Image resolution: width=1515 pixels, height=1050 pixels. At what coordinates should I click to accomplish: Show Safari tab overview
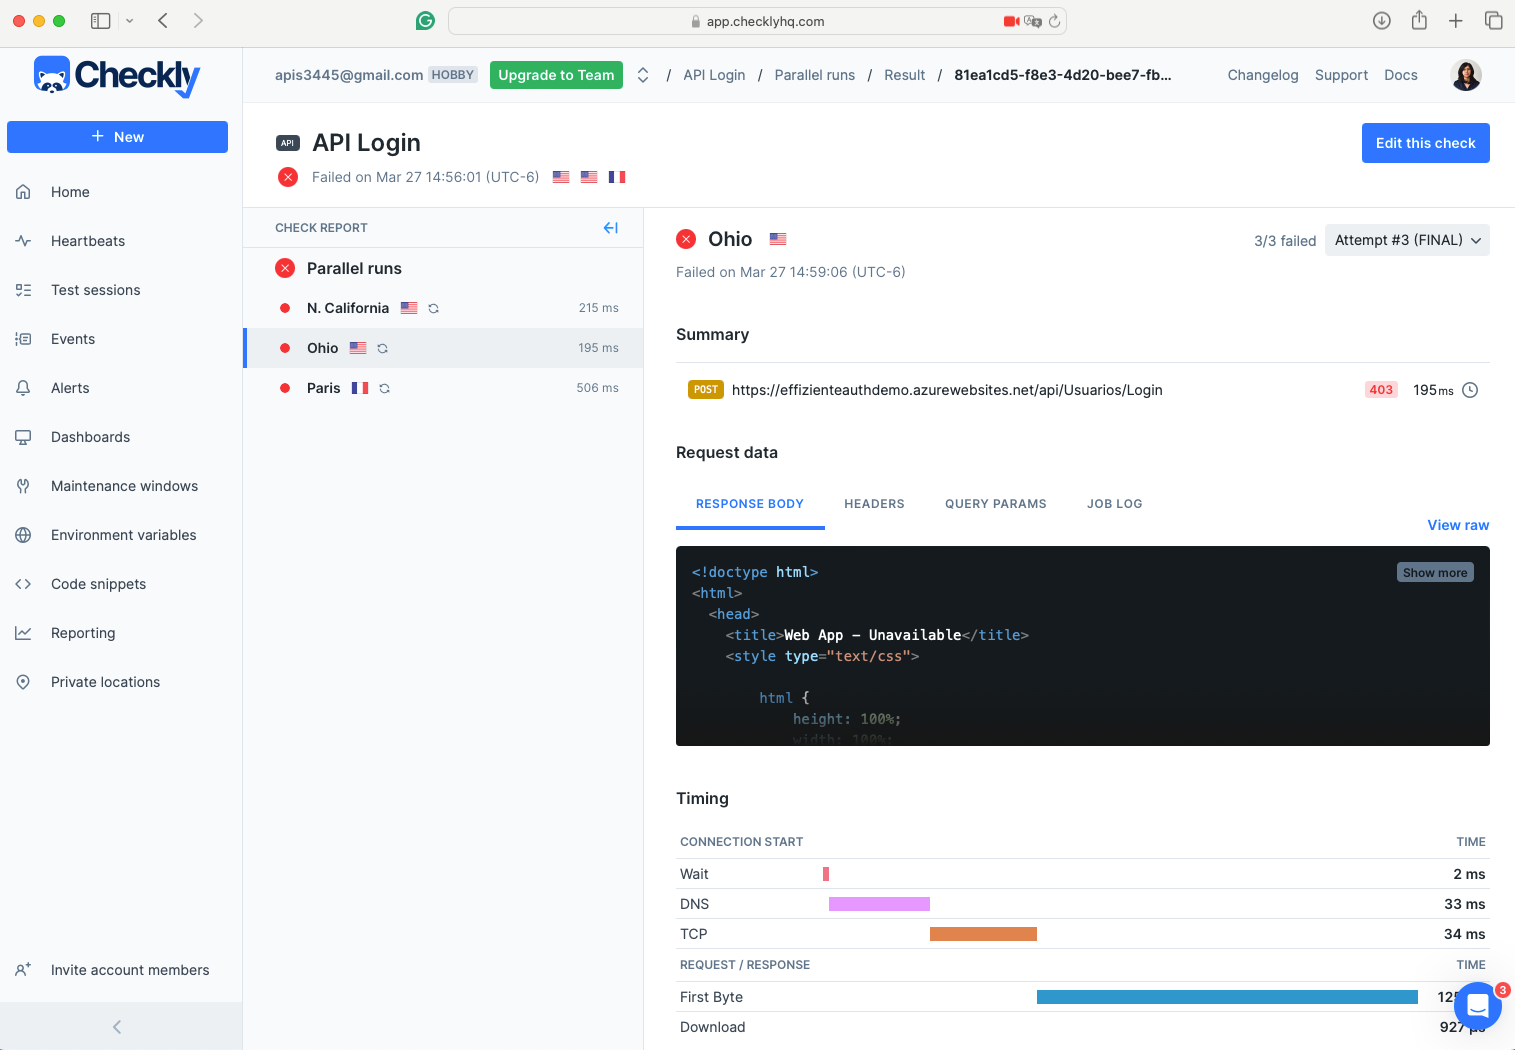(1494, 21)
